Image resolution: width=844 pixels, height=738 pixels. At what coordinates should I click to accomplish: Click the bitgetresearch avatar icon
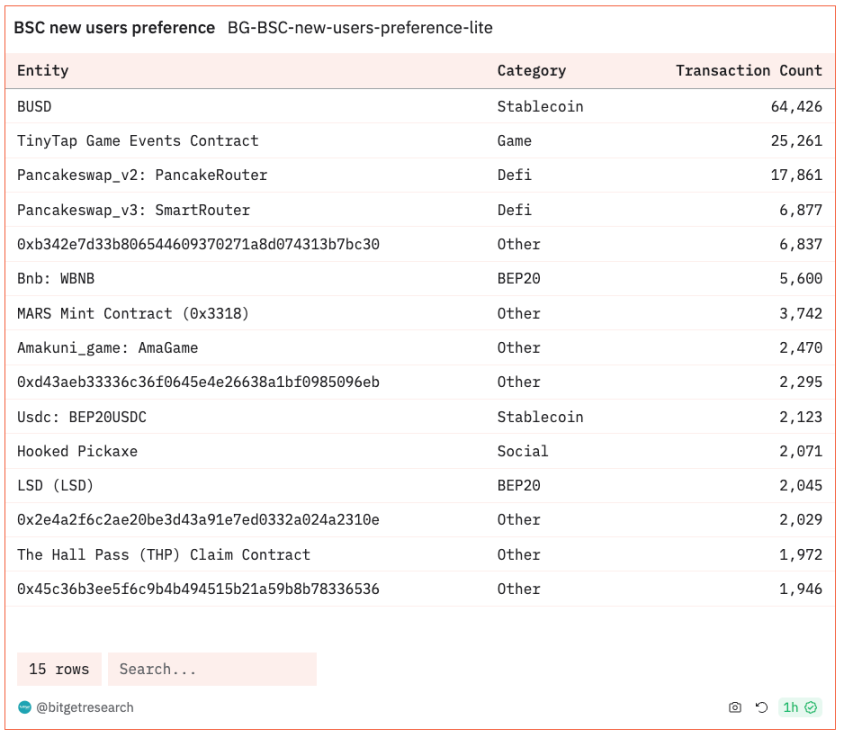click(25, 707)
